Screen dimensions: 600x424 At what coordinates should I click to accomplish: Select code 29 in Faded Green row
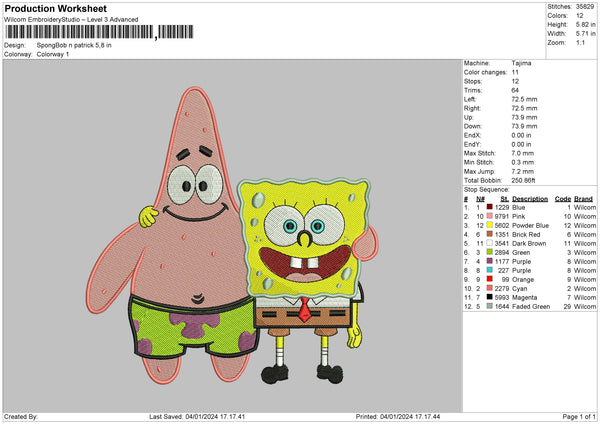pos(567,307)
